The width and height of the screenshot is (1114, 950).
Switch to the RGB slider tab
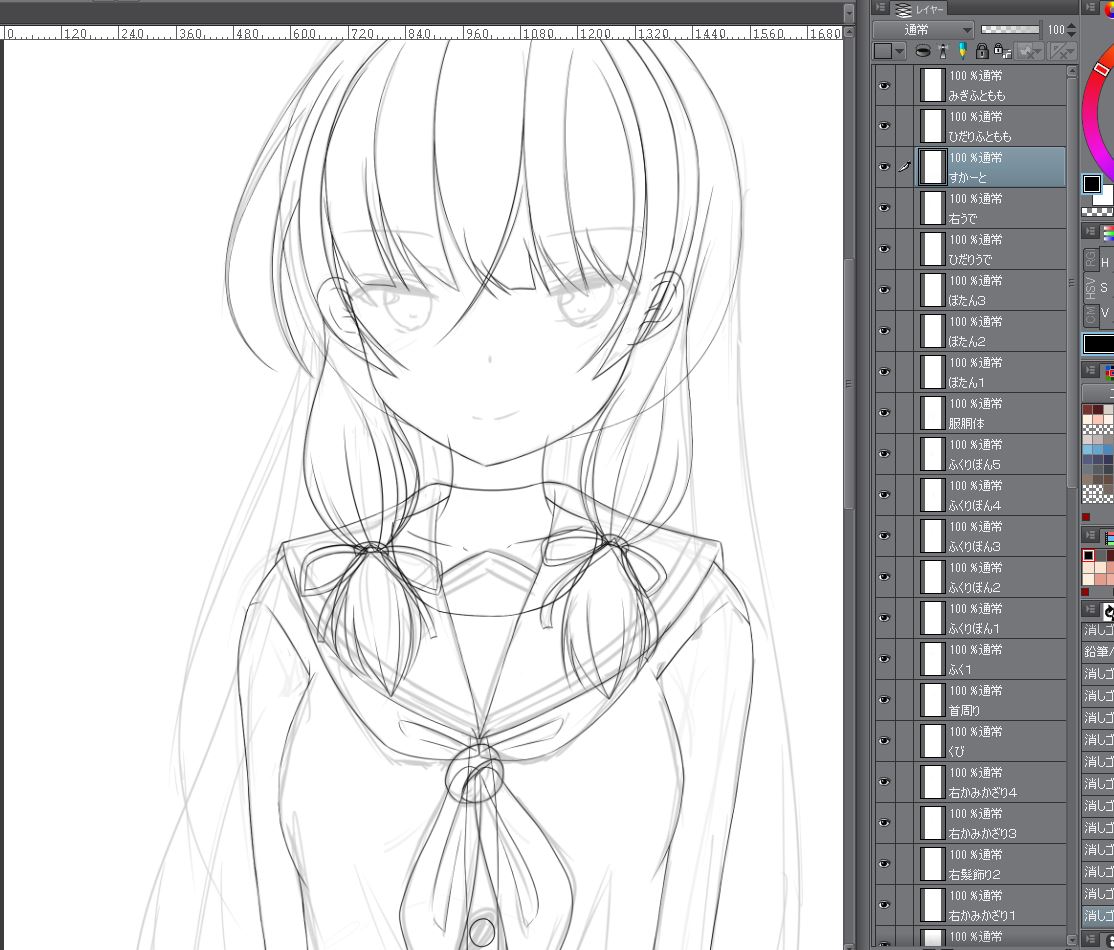coord(1090,259)
